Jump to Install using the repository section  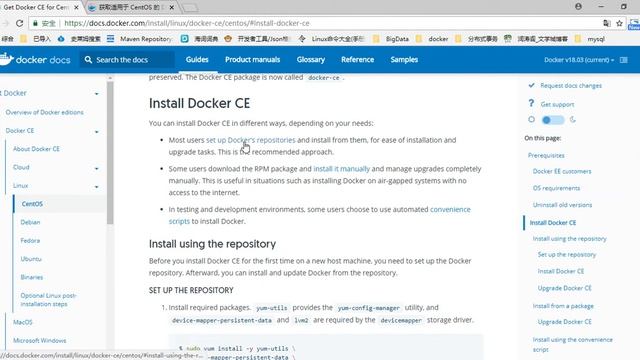[569, 239]
